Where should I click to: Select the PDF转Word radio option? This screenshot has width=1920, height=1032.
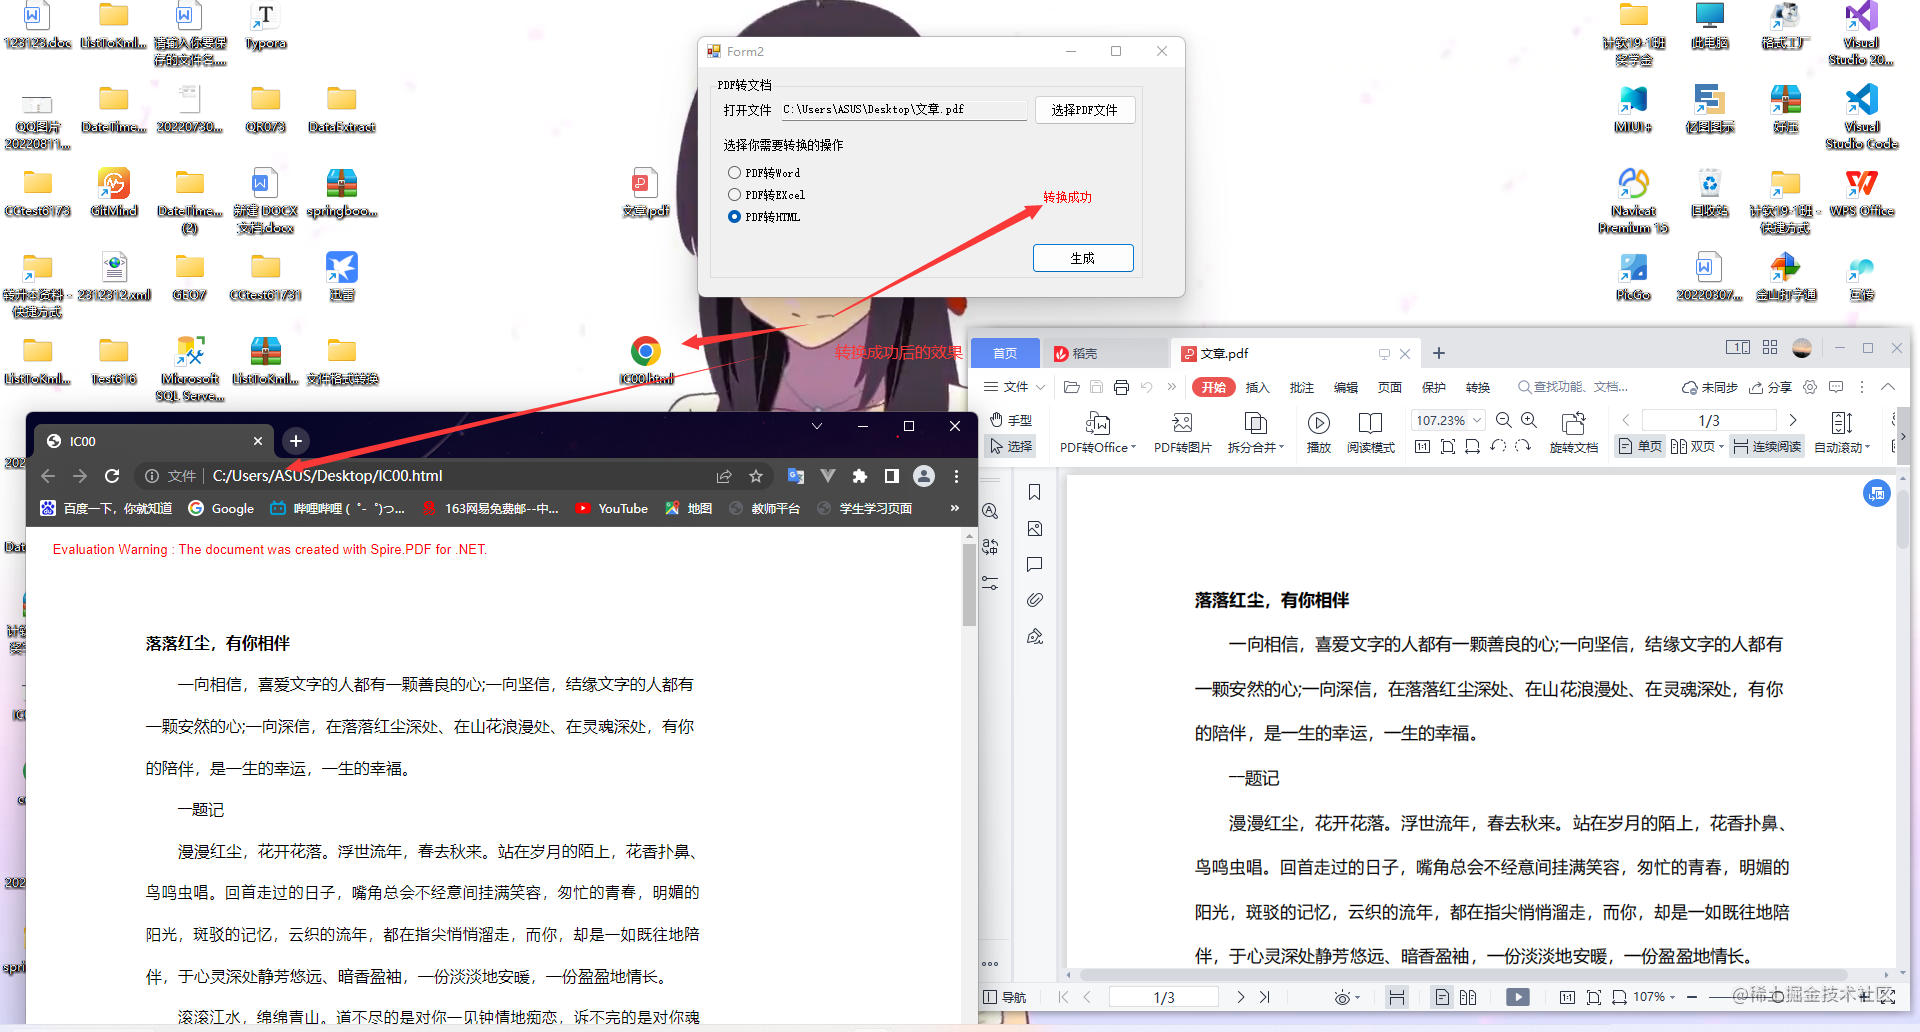[734, 172]
